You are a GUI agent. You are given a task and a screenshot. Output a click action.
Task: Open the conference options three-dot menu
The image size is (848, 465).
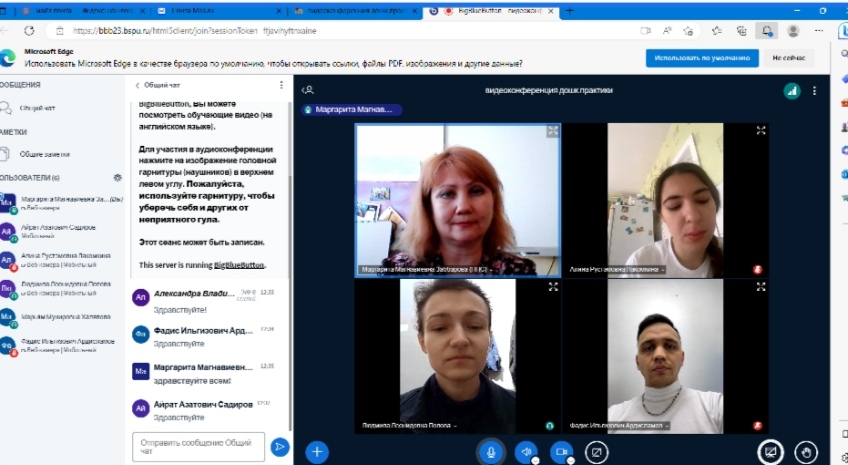815,90
